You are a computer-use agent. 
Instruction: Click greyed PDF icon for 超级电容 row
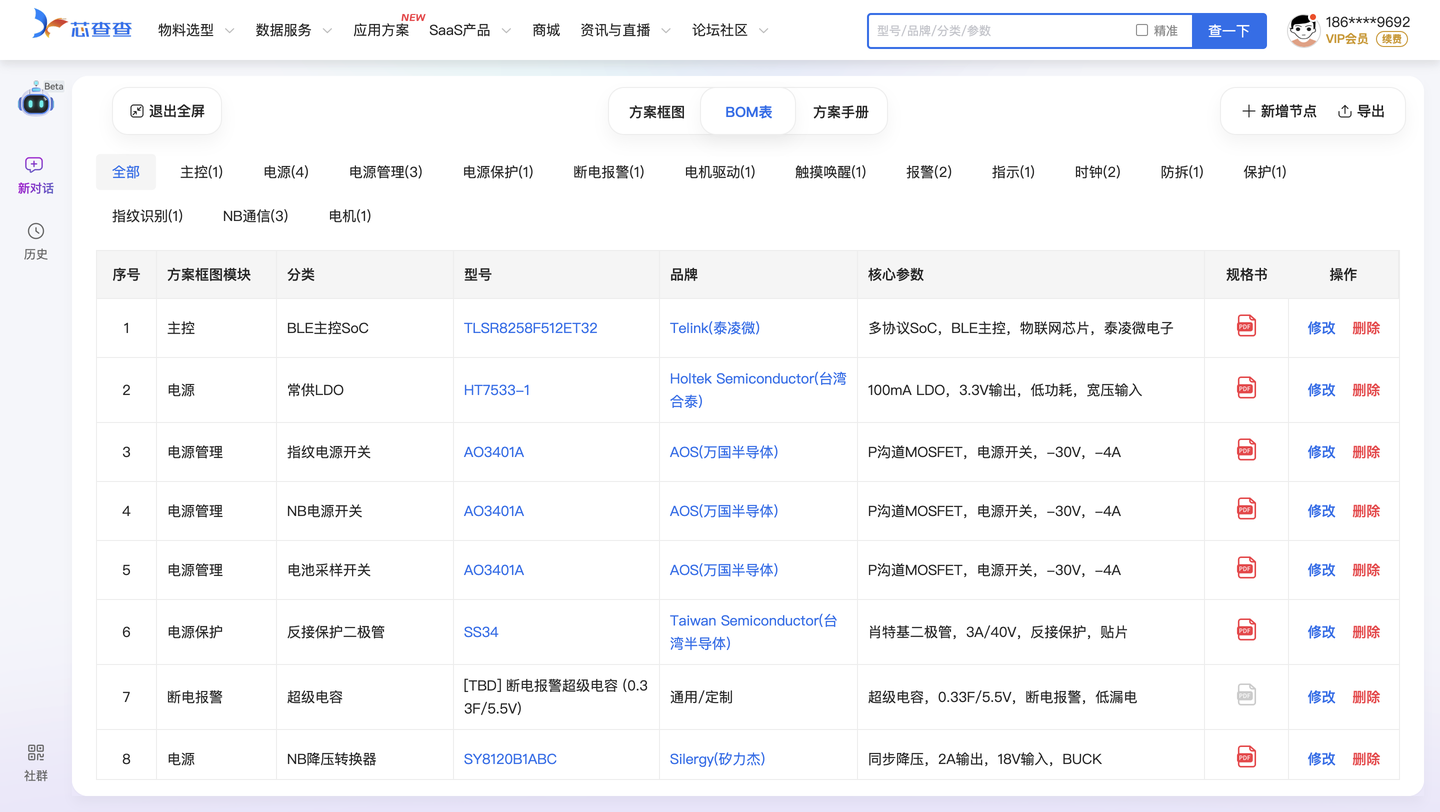point(1246,695)
